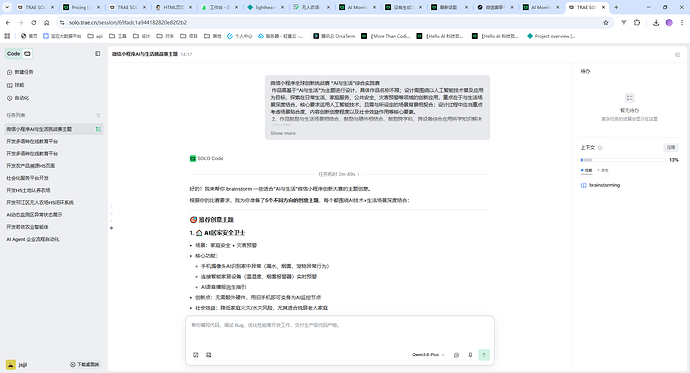690x373 pixels.
Task: Collapse the right panel via top-right icon
Action: pos(677,55)
